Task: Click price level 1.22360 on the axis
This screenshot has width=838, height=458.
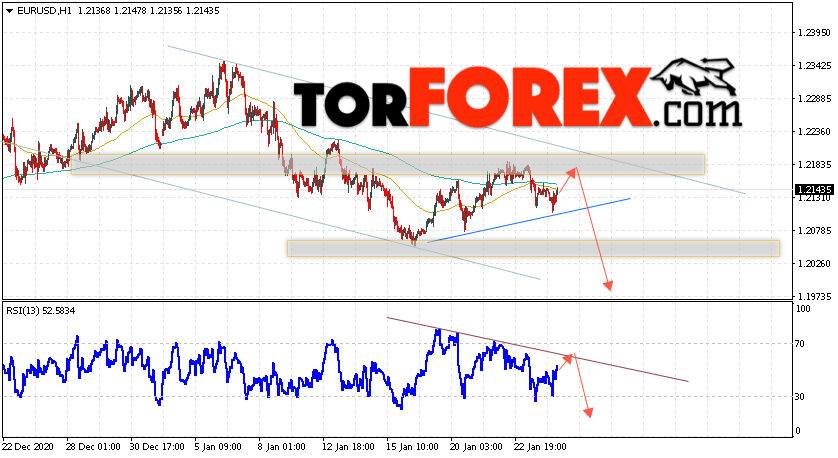Action: tap(814, 131)
